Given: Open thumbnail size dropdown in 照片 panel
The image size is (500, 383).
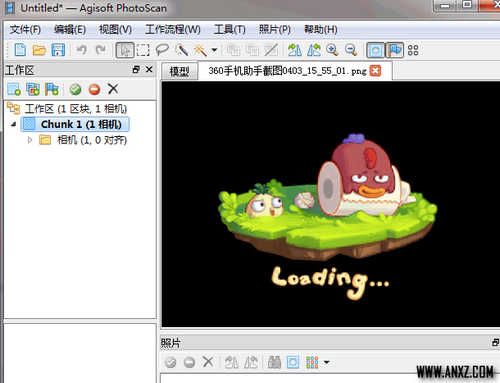Looking at the screenshot, I should pyautogui.click(x=327, y=362).
